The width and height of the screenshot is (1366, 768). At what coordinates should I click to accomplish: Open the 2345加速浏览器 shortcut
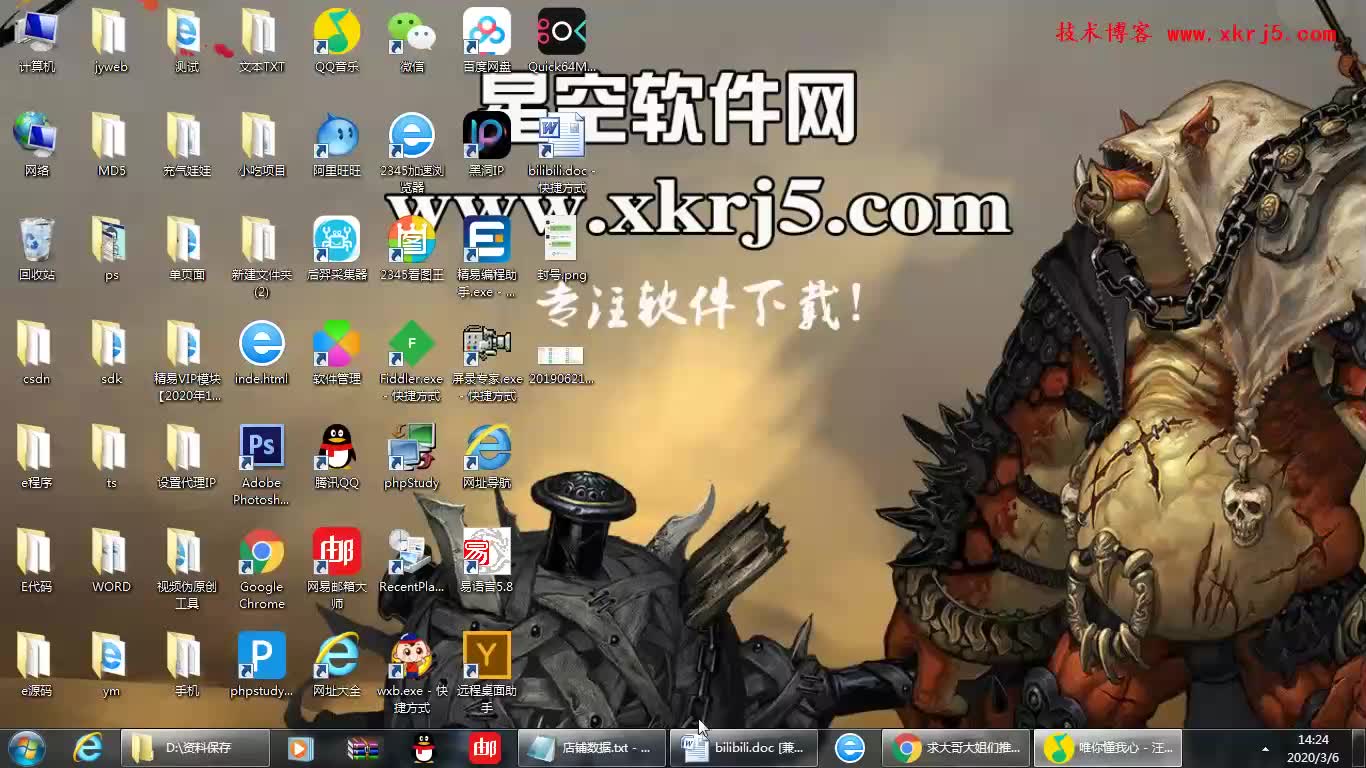click(412, 153)
